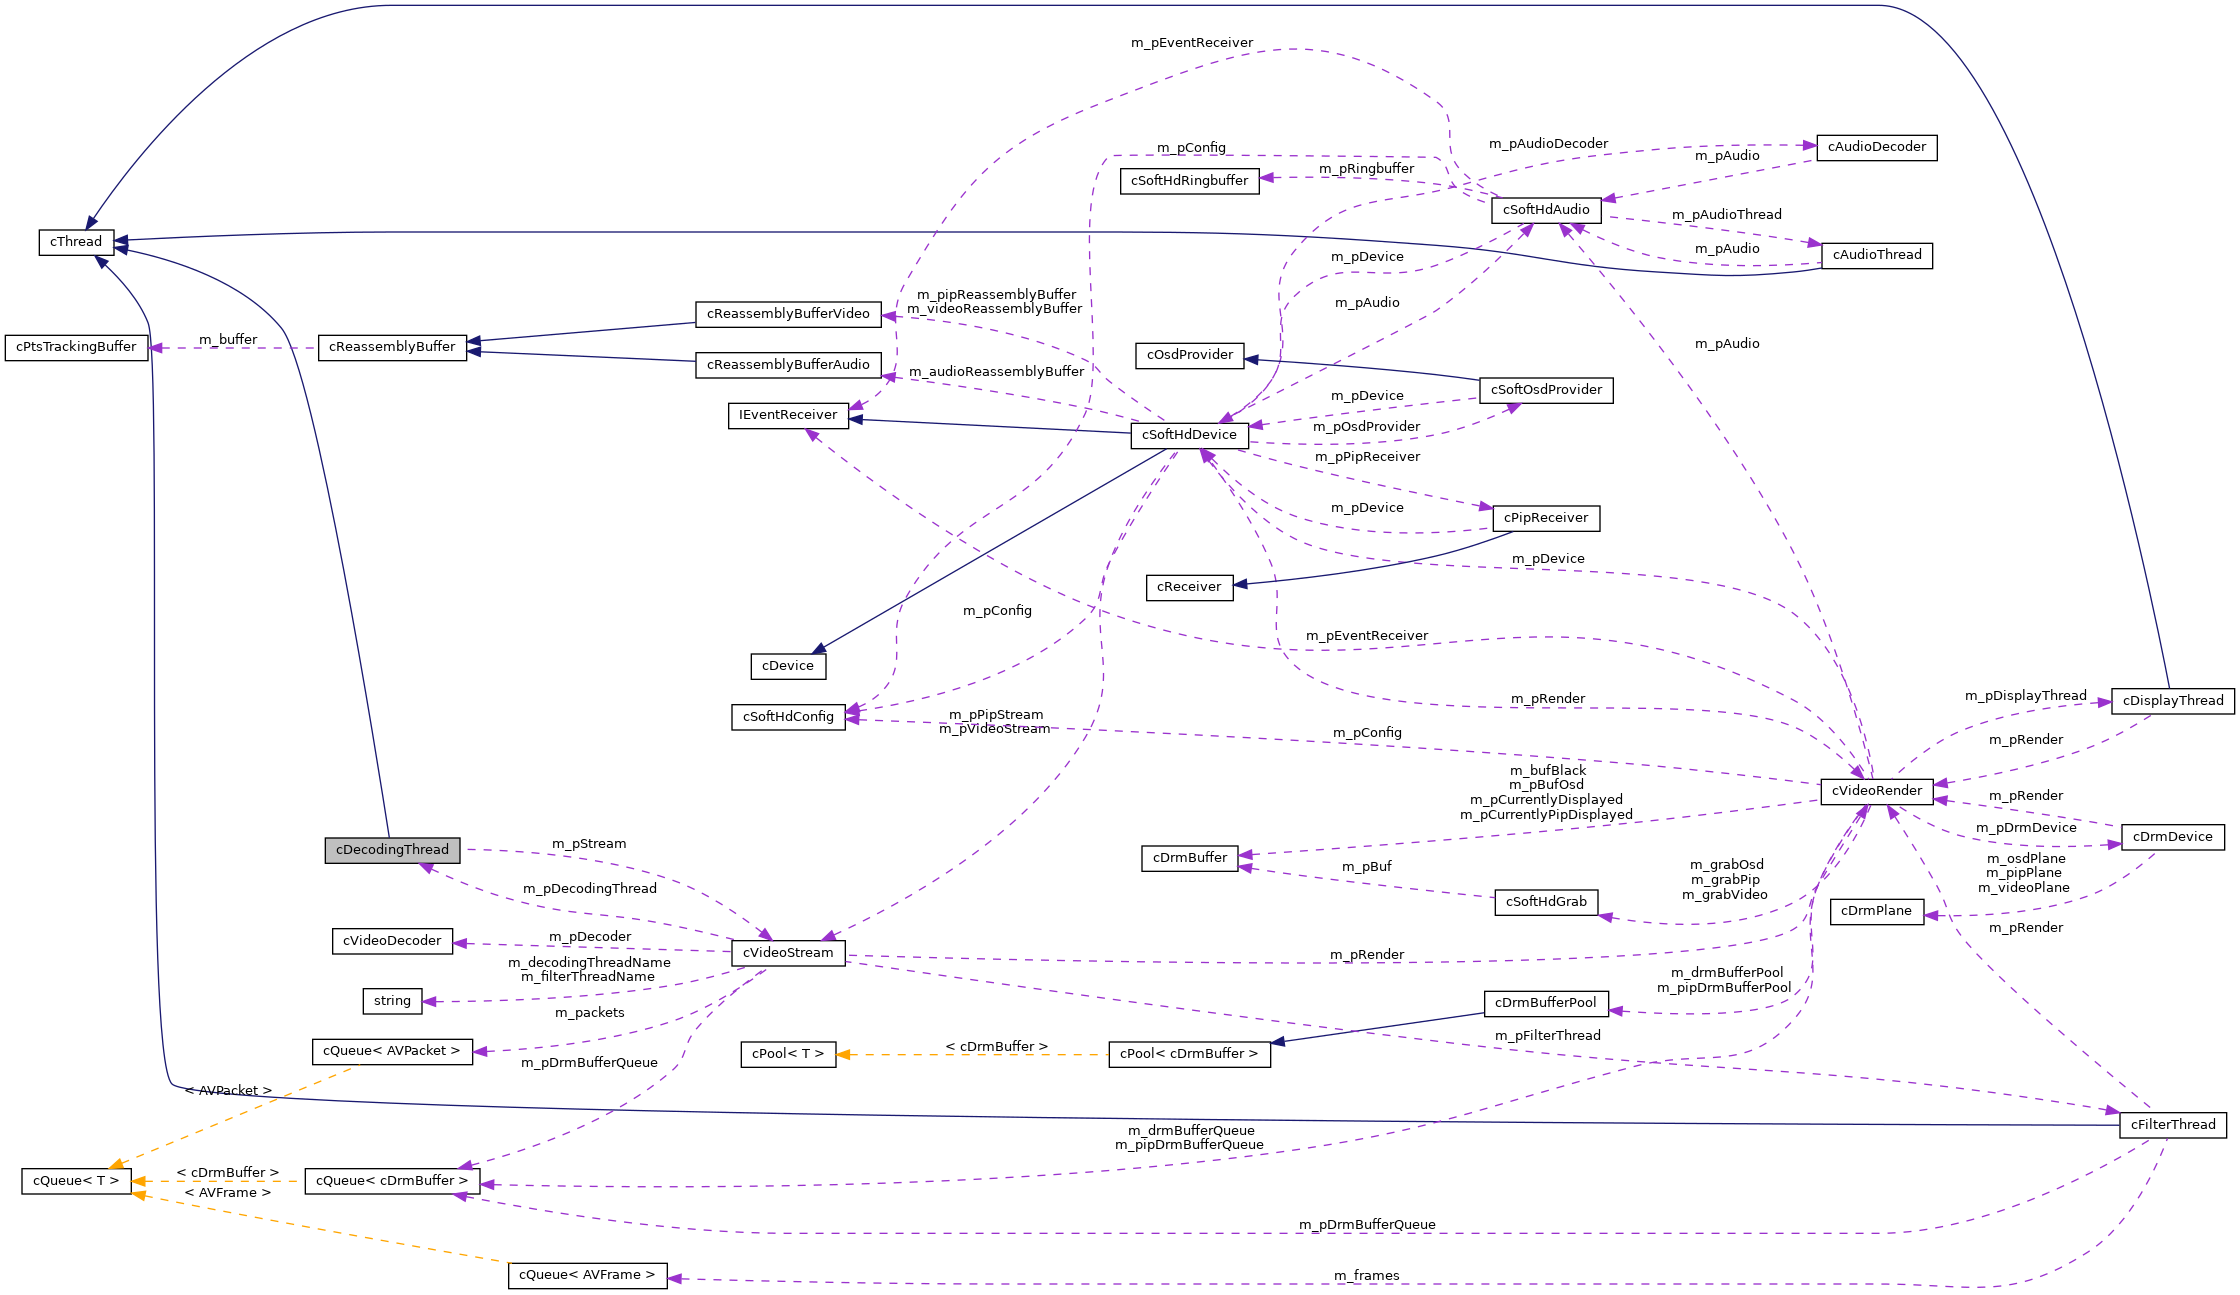The width and height of the screenshot is (2240, 1295).
Task: Select the cReassemblyBufferAudio class box
Action: pyautogui.click(x=789, y=366)
